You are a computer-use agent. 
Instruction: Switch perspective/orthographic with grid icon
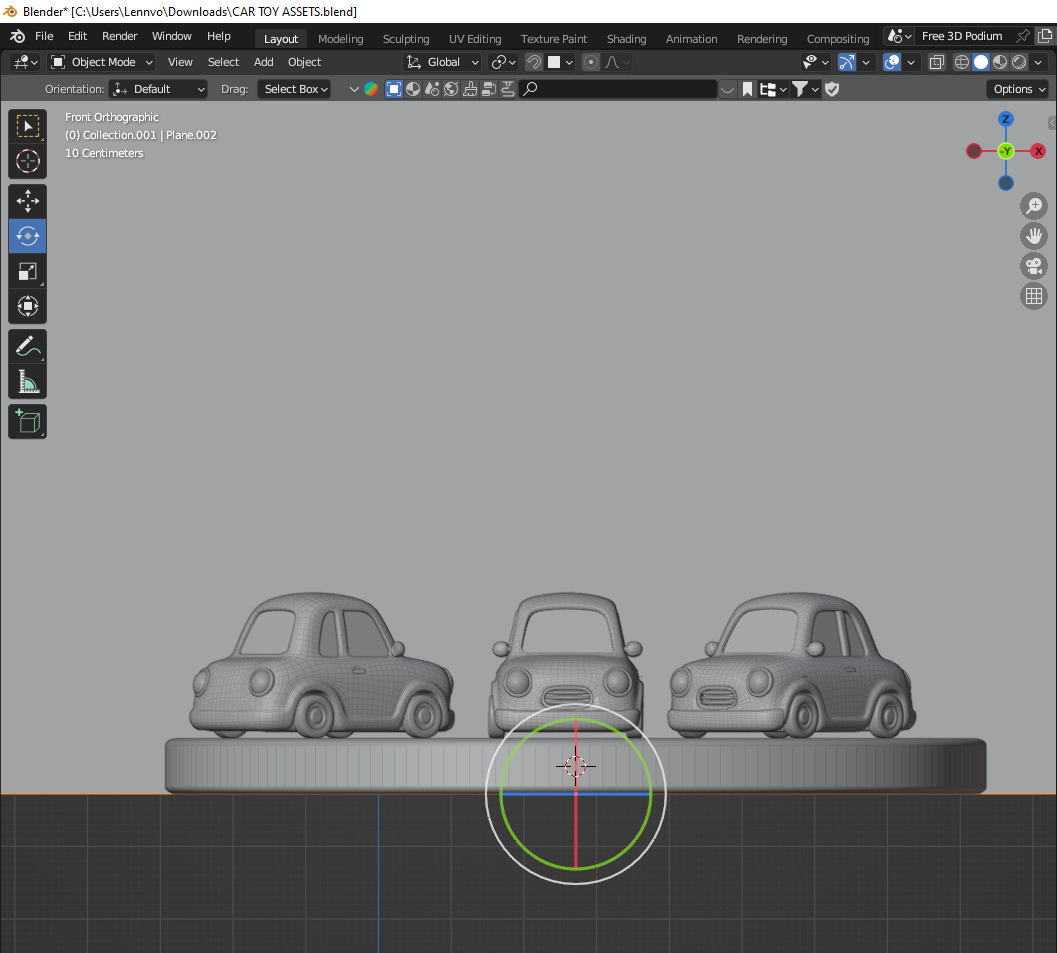coord(1033,296)
